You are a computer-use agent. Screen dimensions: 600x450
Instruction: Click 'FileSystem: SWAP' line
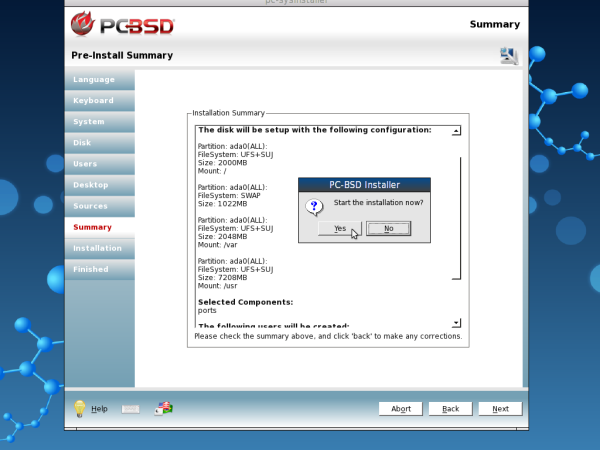(229, 196)
